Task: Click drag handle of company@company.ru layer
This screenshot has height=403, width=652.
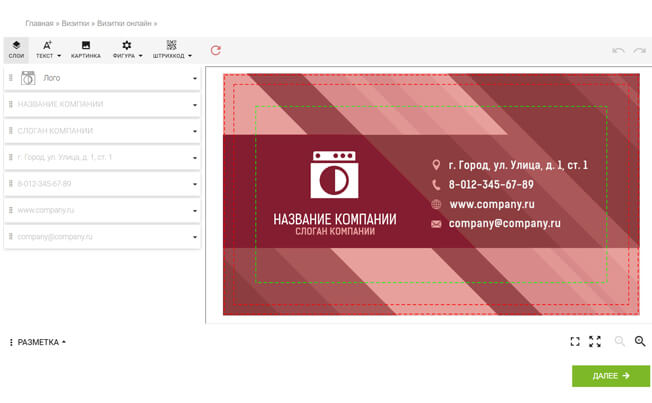Action: [x=11, y=237]
